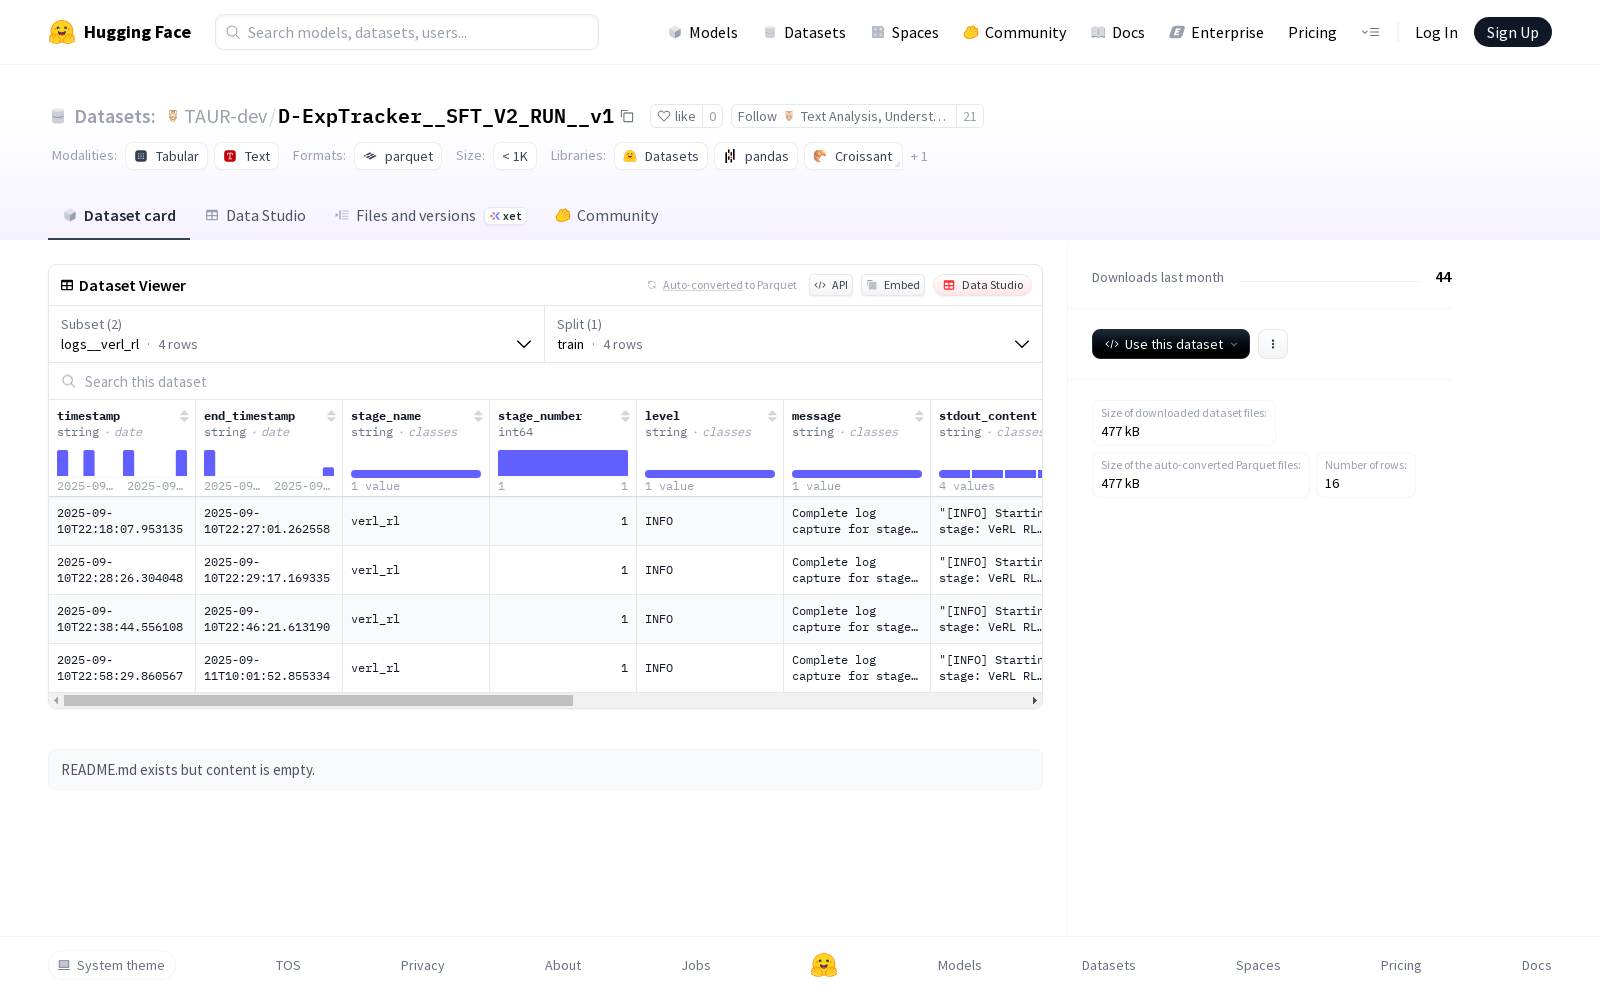Go to Models in the top navigation

tap(703, 32)
